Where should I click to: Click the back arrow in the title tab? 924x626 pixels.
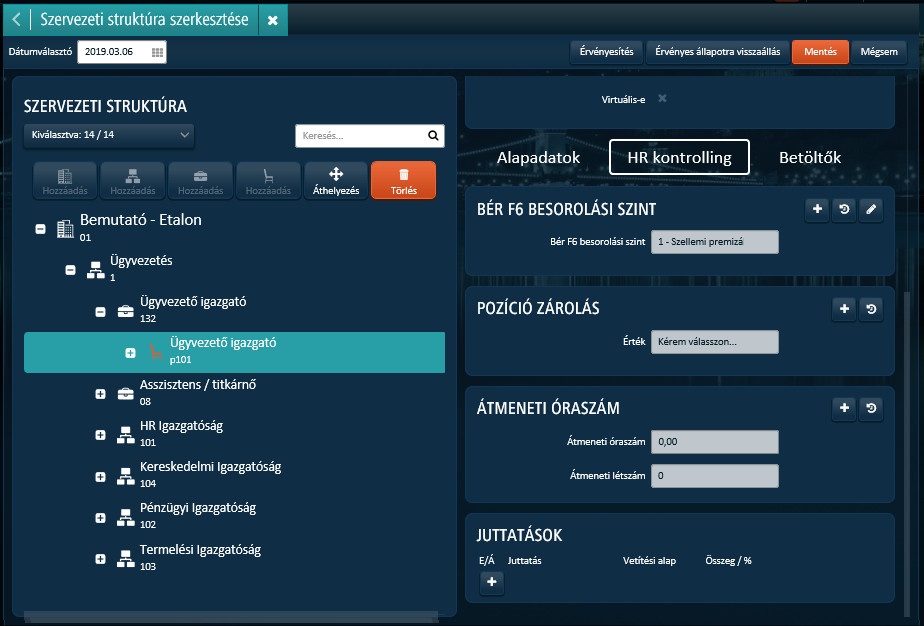(16, 20)
